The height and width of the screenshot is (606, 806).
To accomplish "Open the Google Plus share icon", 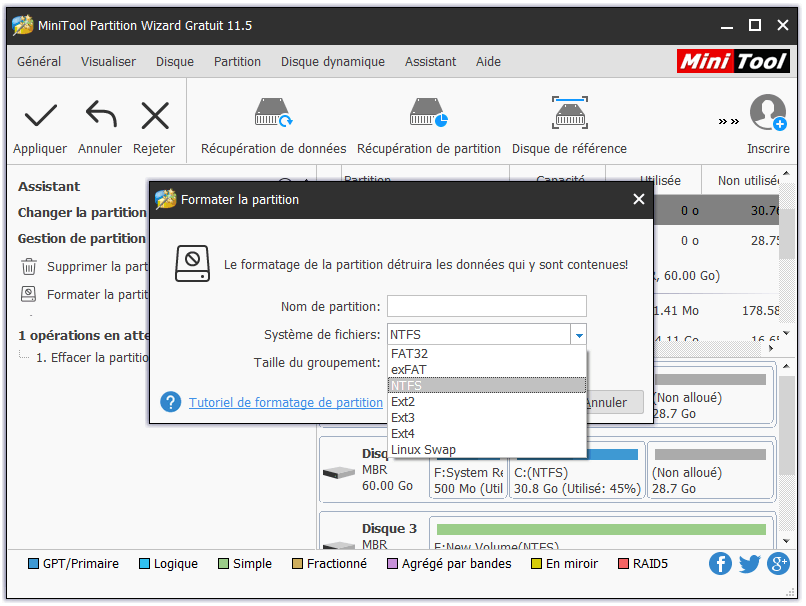I will pos(778,564).
